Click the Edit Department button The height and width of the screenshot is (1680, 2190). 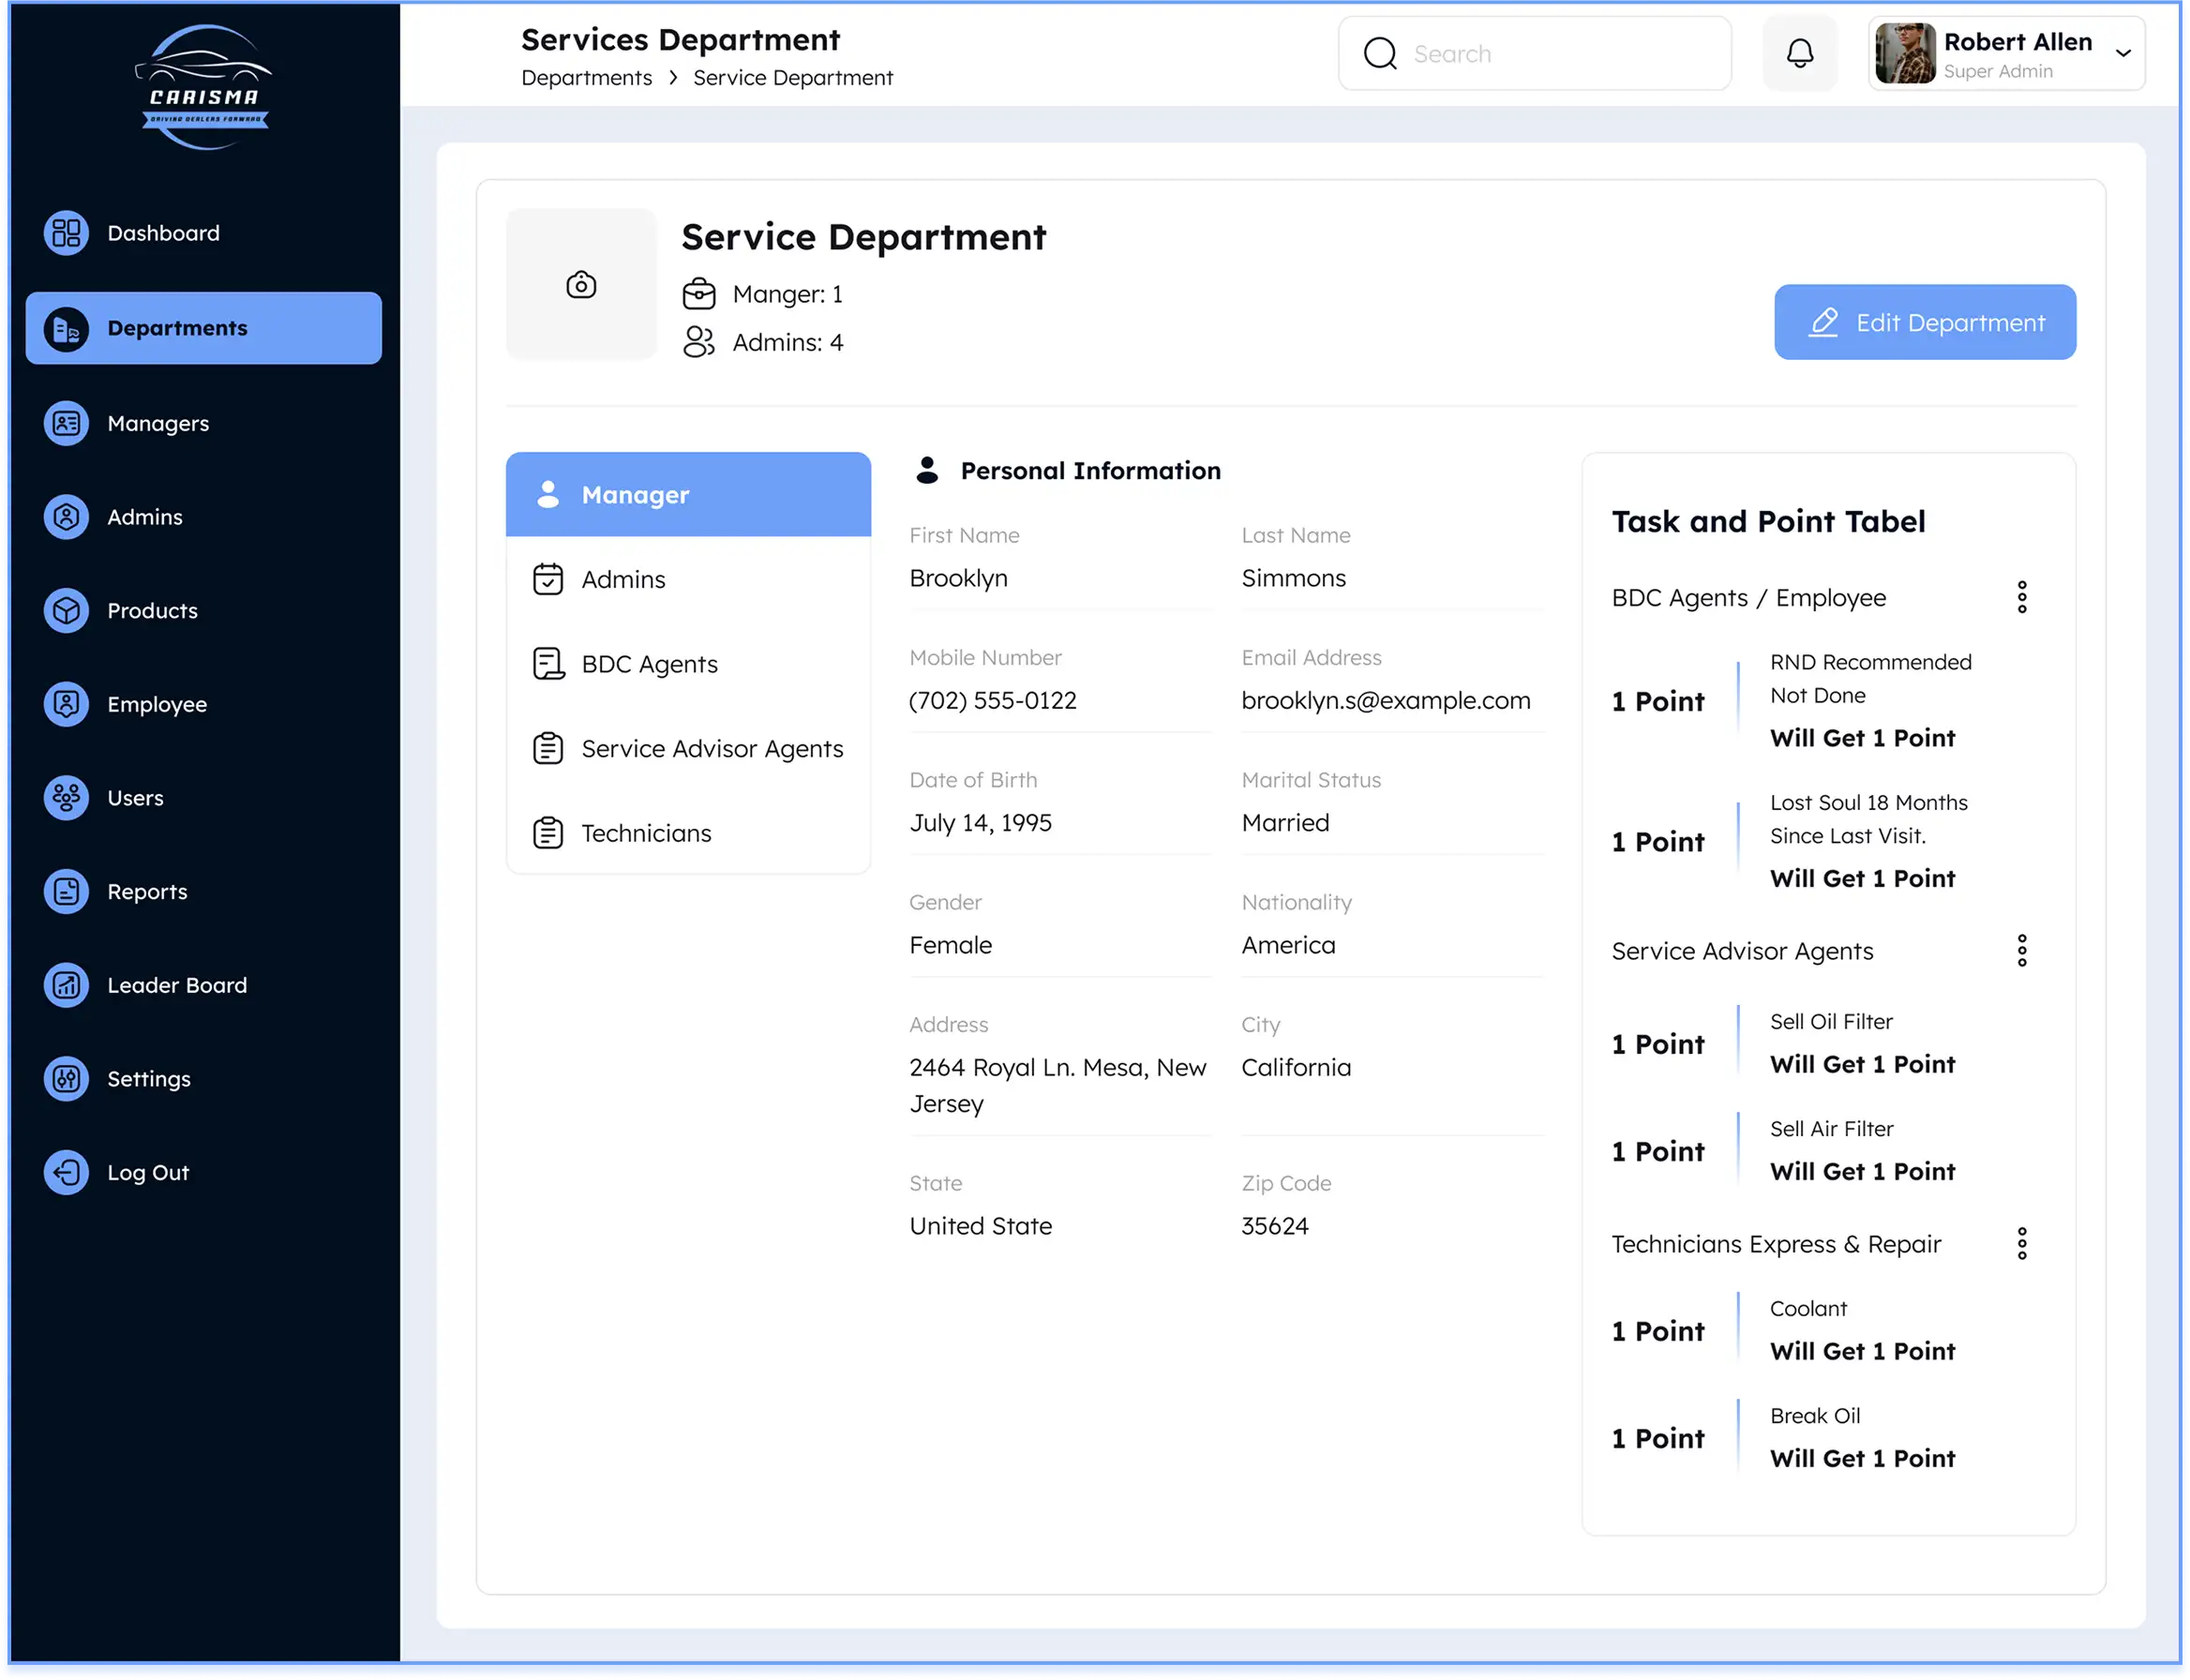pos(1924,322)
